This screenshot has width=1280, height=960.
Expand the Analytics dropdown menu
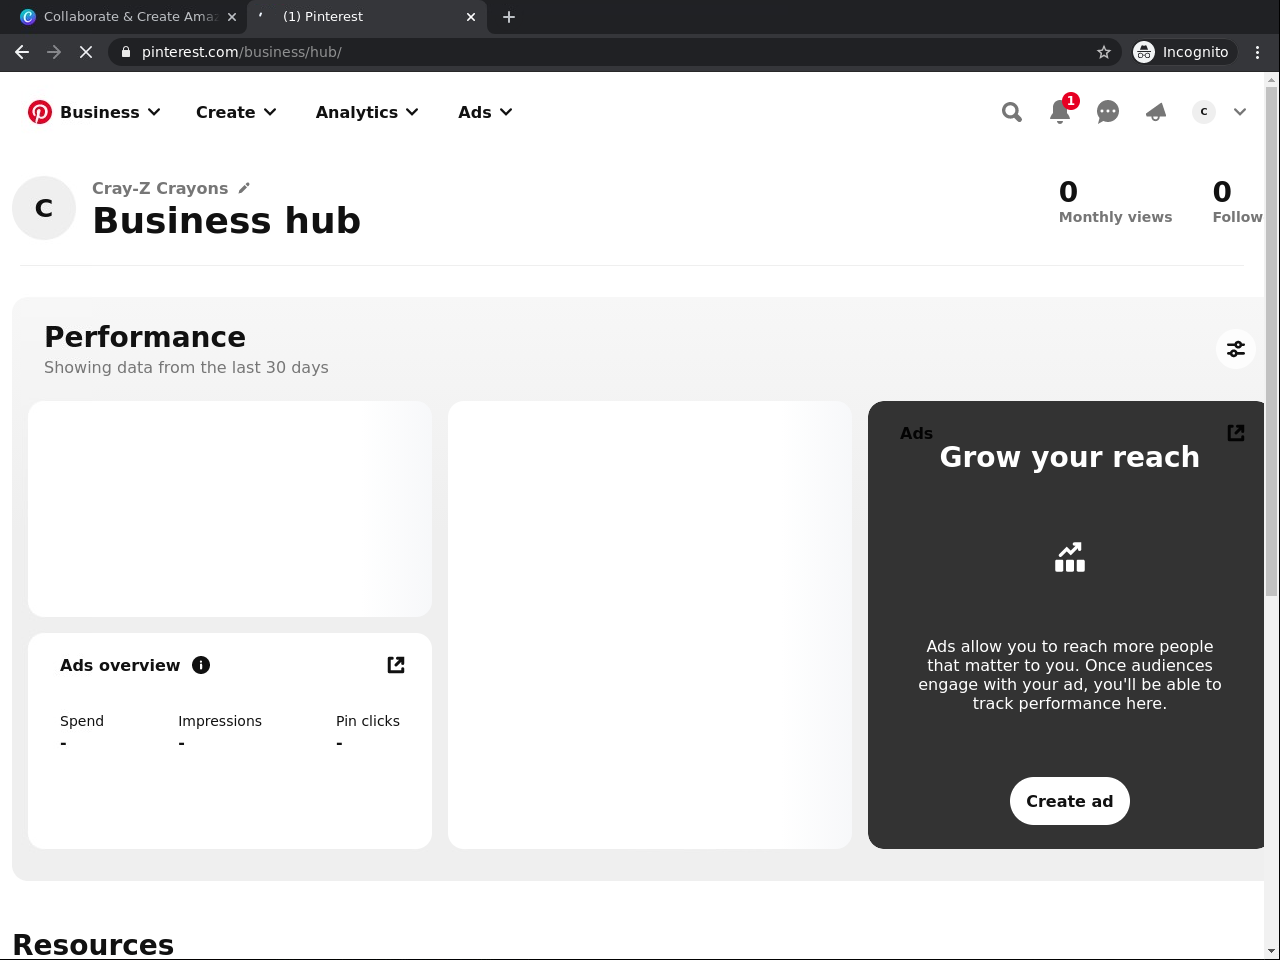coord(367,112)
